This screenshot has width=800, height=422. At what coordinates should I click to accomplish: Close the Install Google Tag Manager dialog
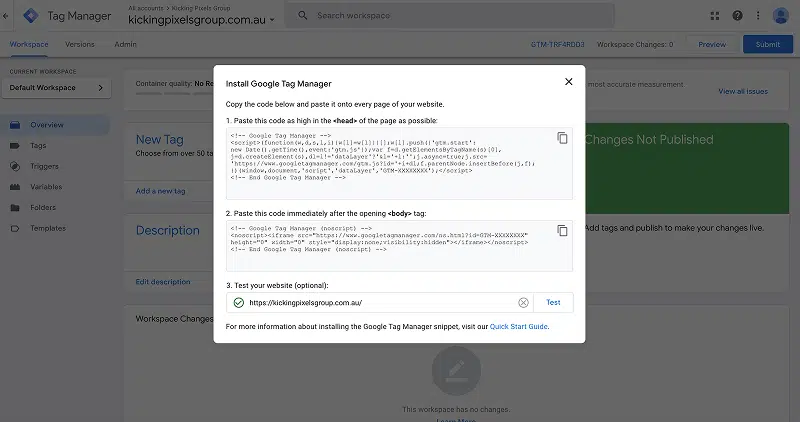tap(568, 82)
